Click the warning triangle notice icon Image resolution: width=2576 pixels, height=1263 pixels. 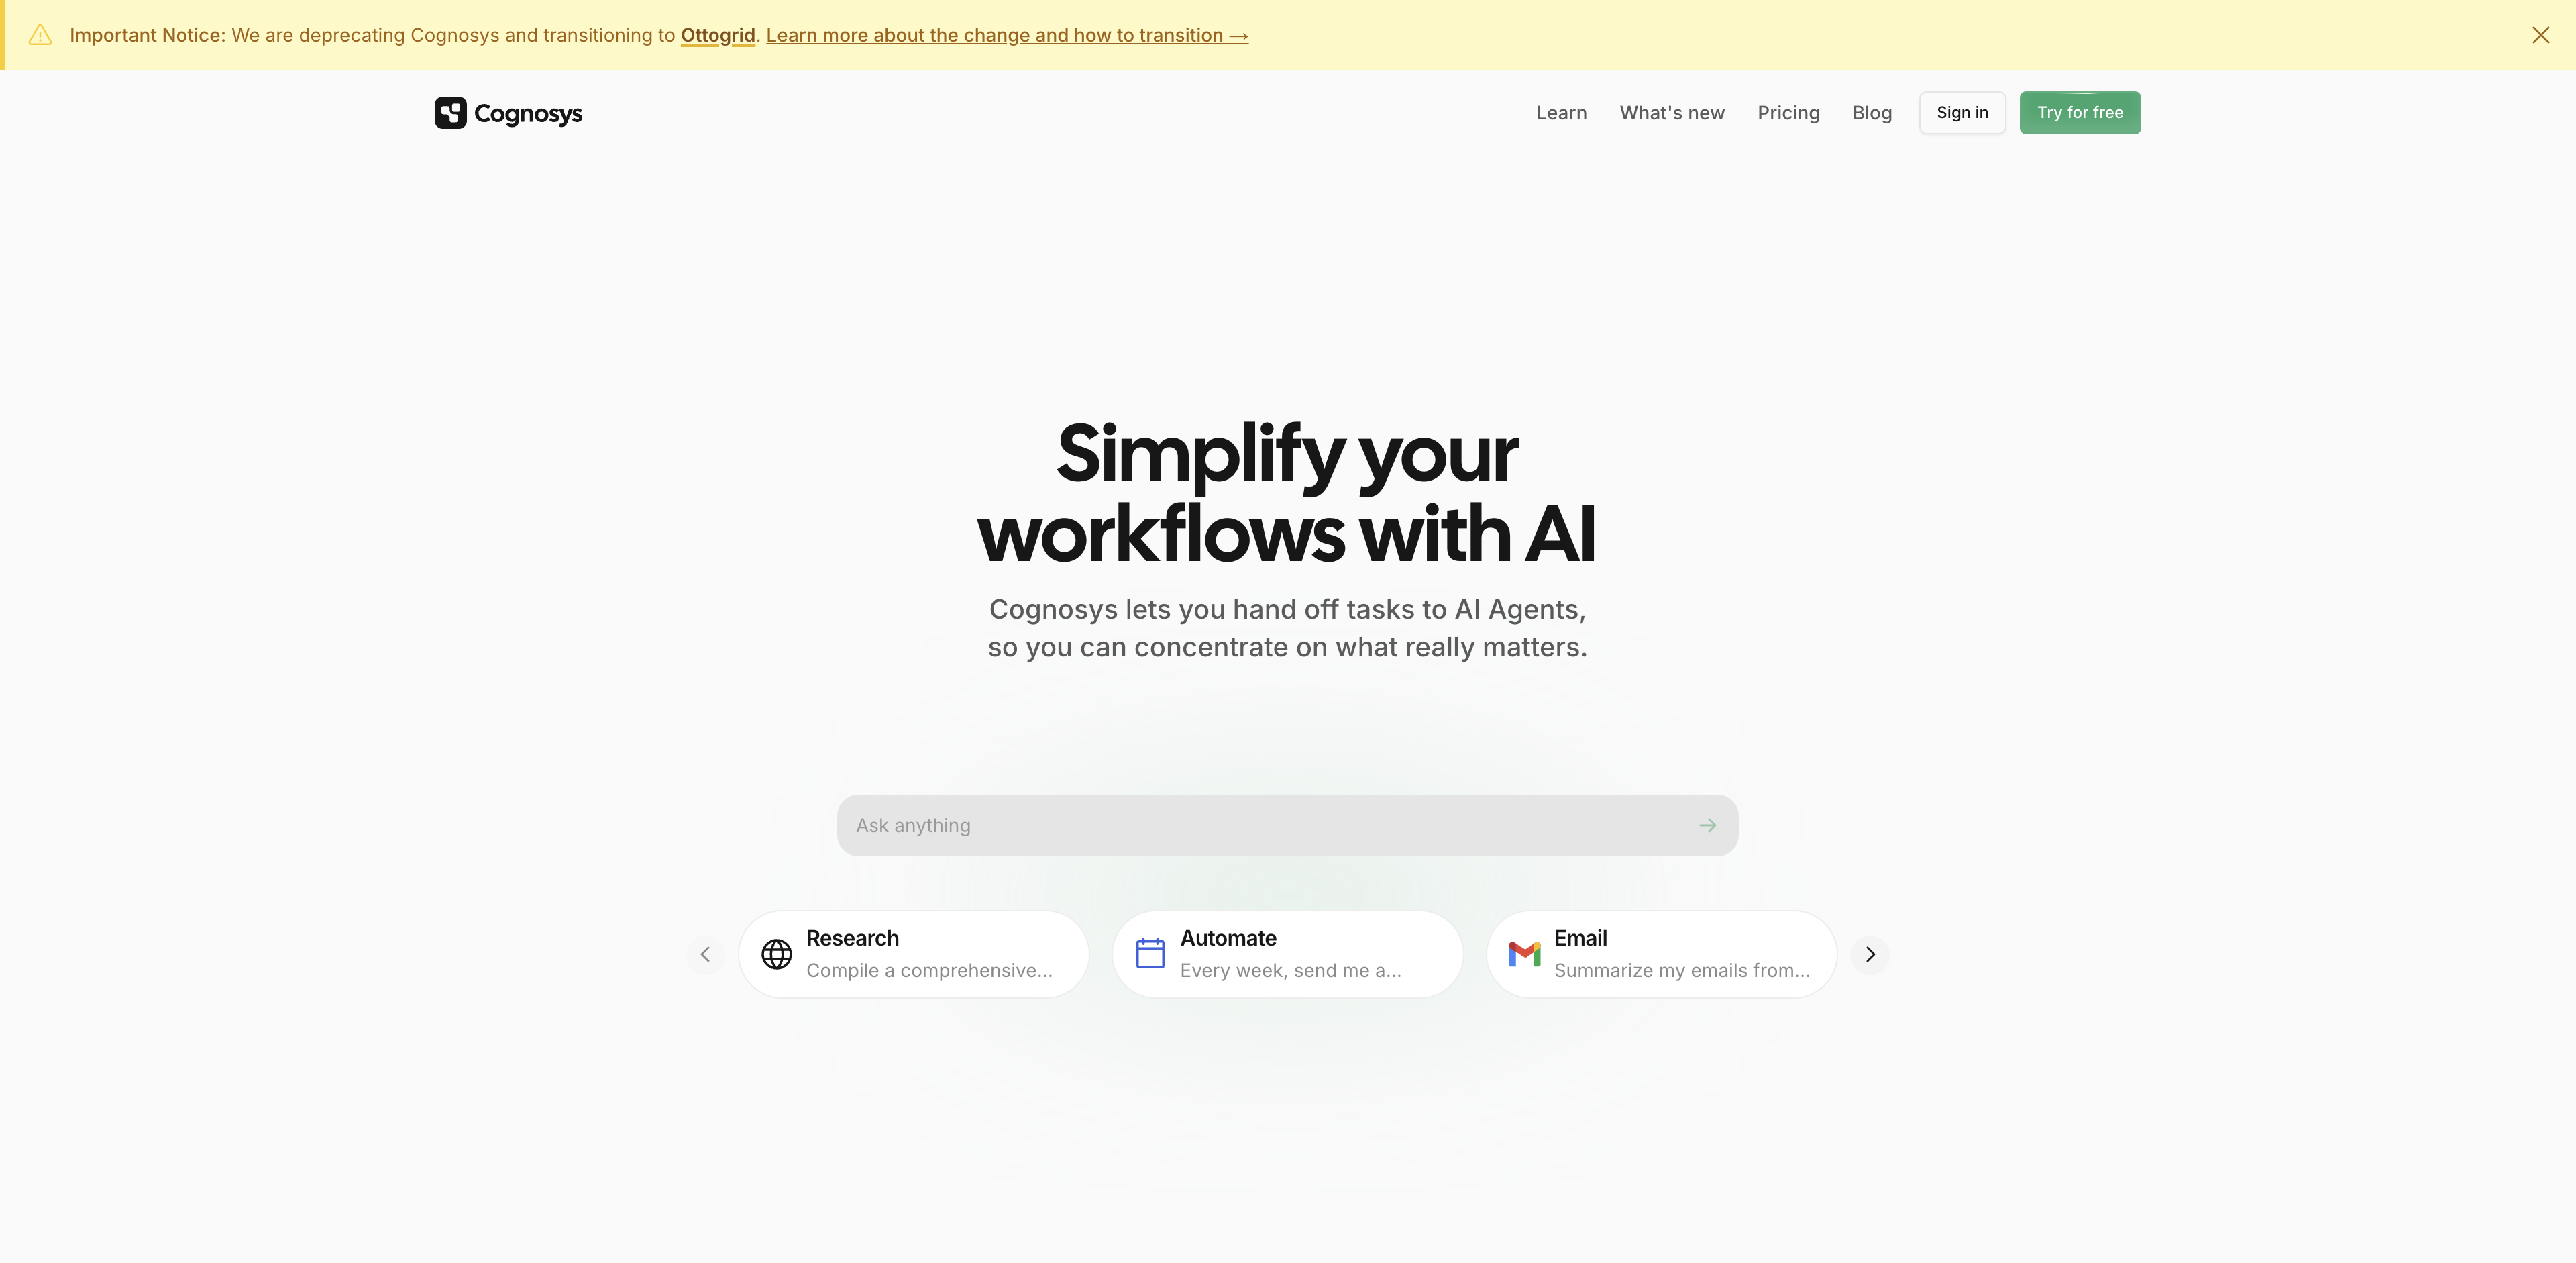pos(40,34)
